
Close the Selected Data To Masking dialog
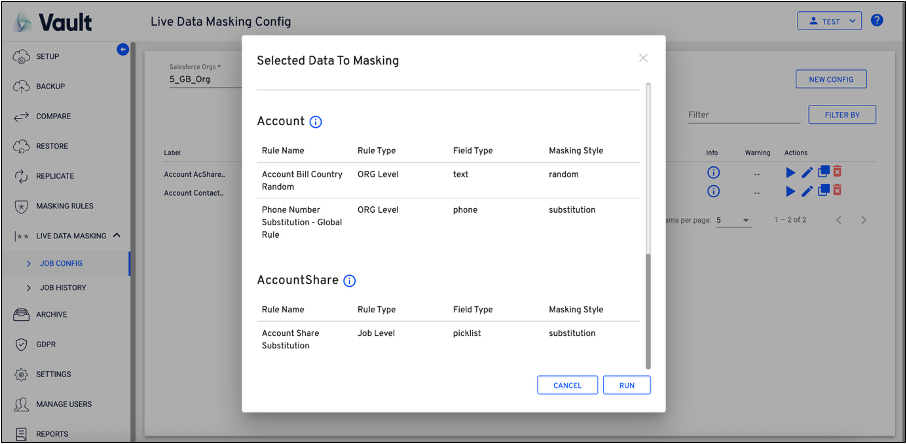[x=643, y=58]
